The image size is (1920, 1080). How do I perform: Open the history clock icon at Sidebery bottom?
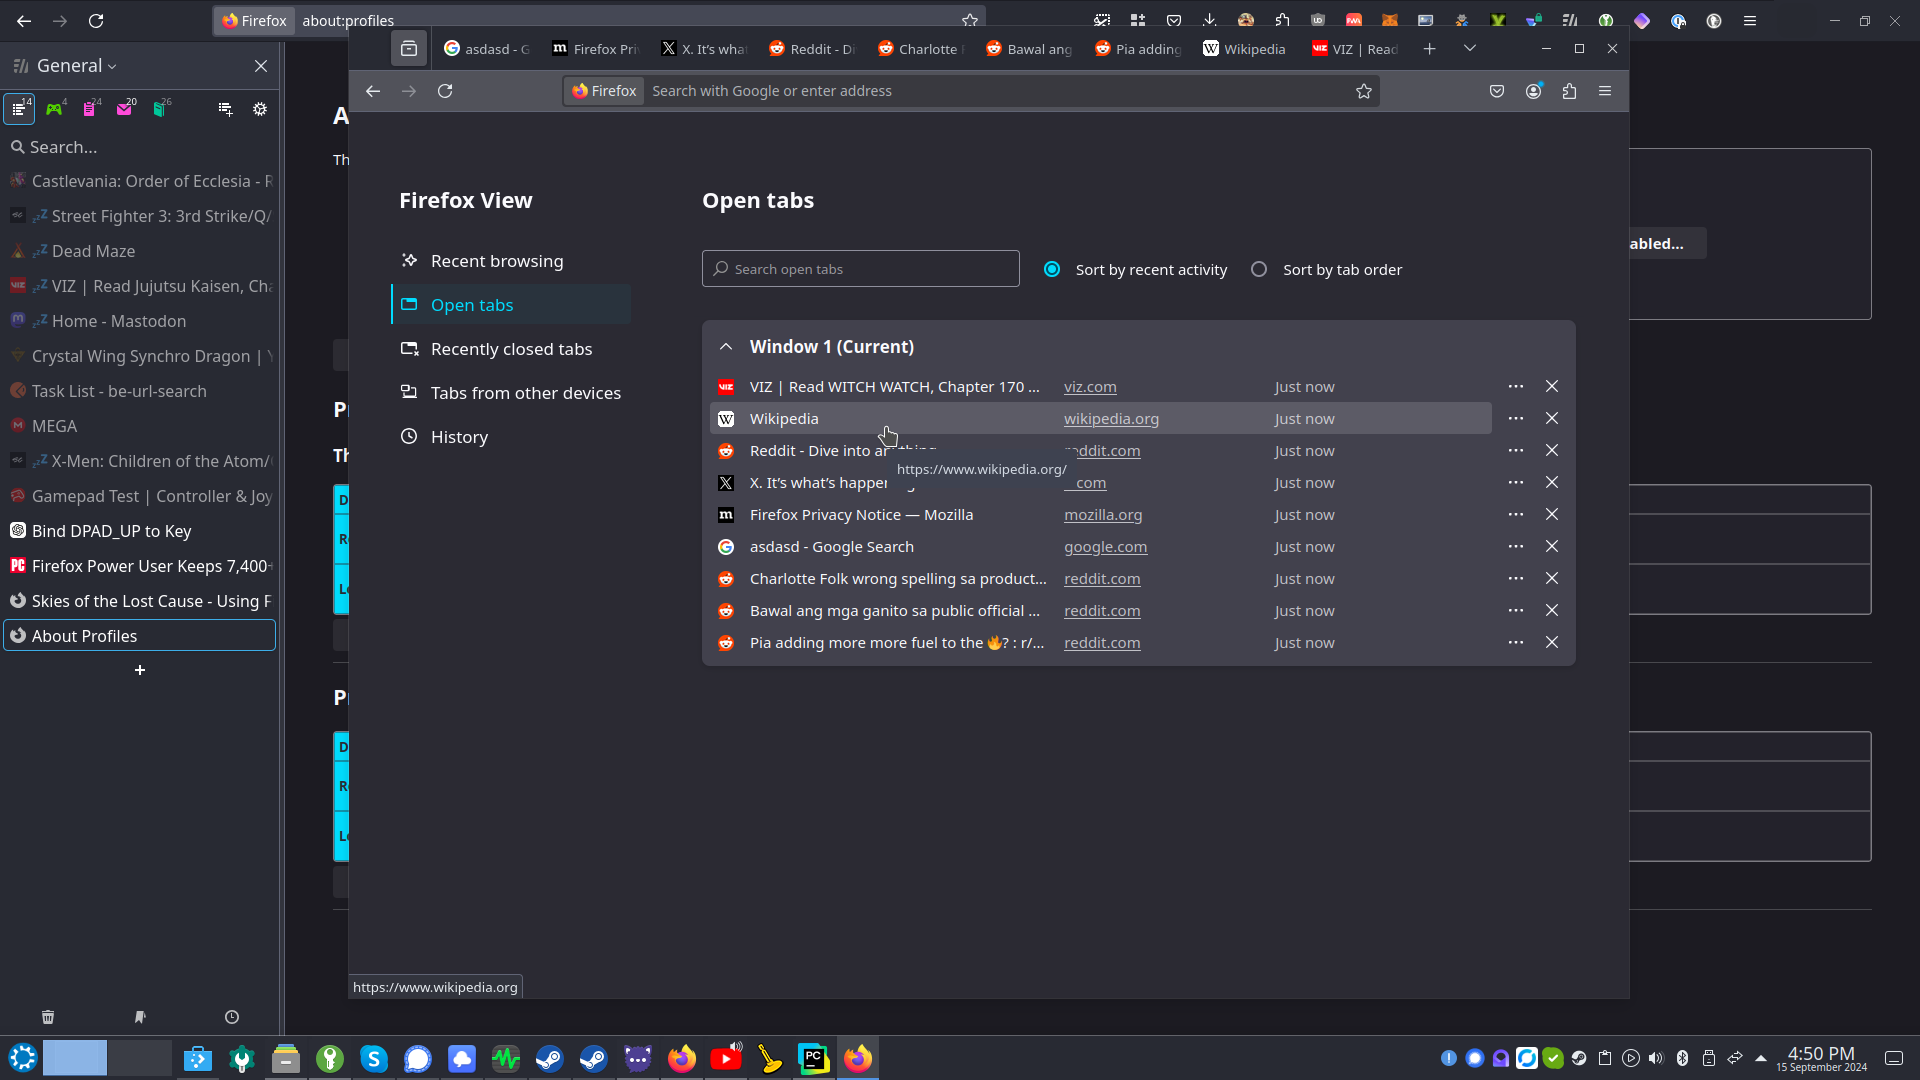pos(232,1017)
